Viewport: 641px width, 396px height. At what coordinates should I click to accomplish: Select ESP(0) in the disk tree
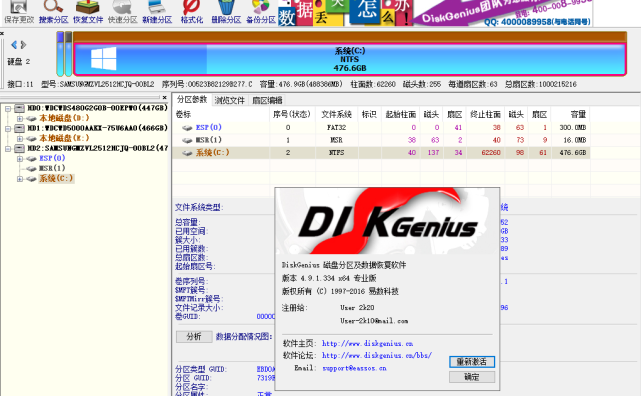click(x=52, y=158)
